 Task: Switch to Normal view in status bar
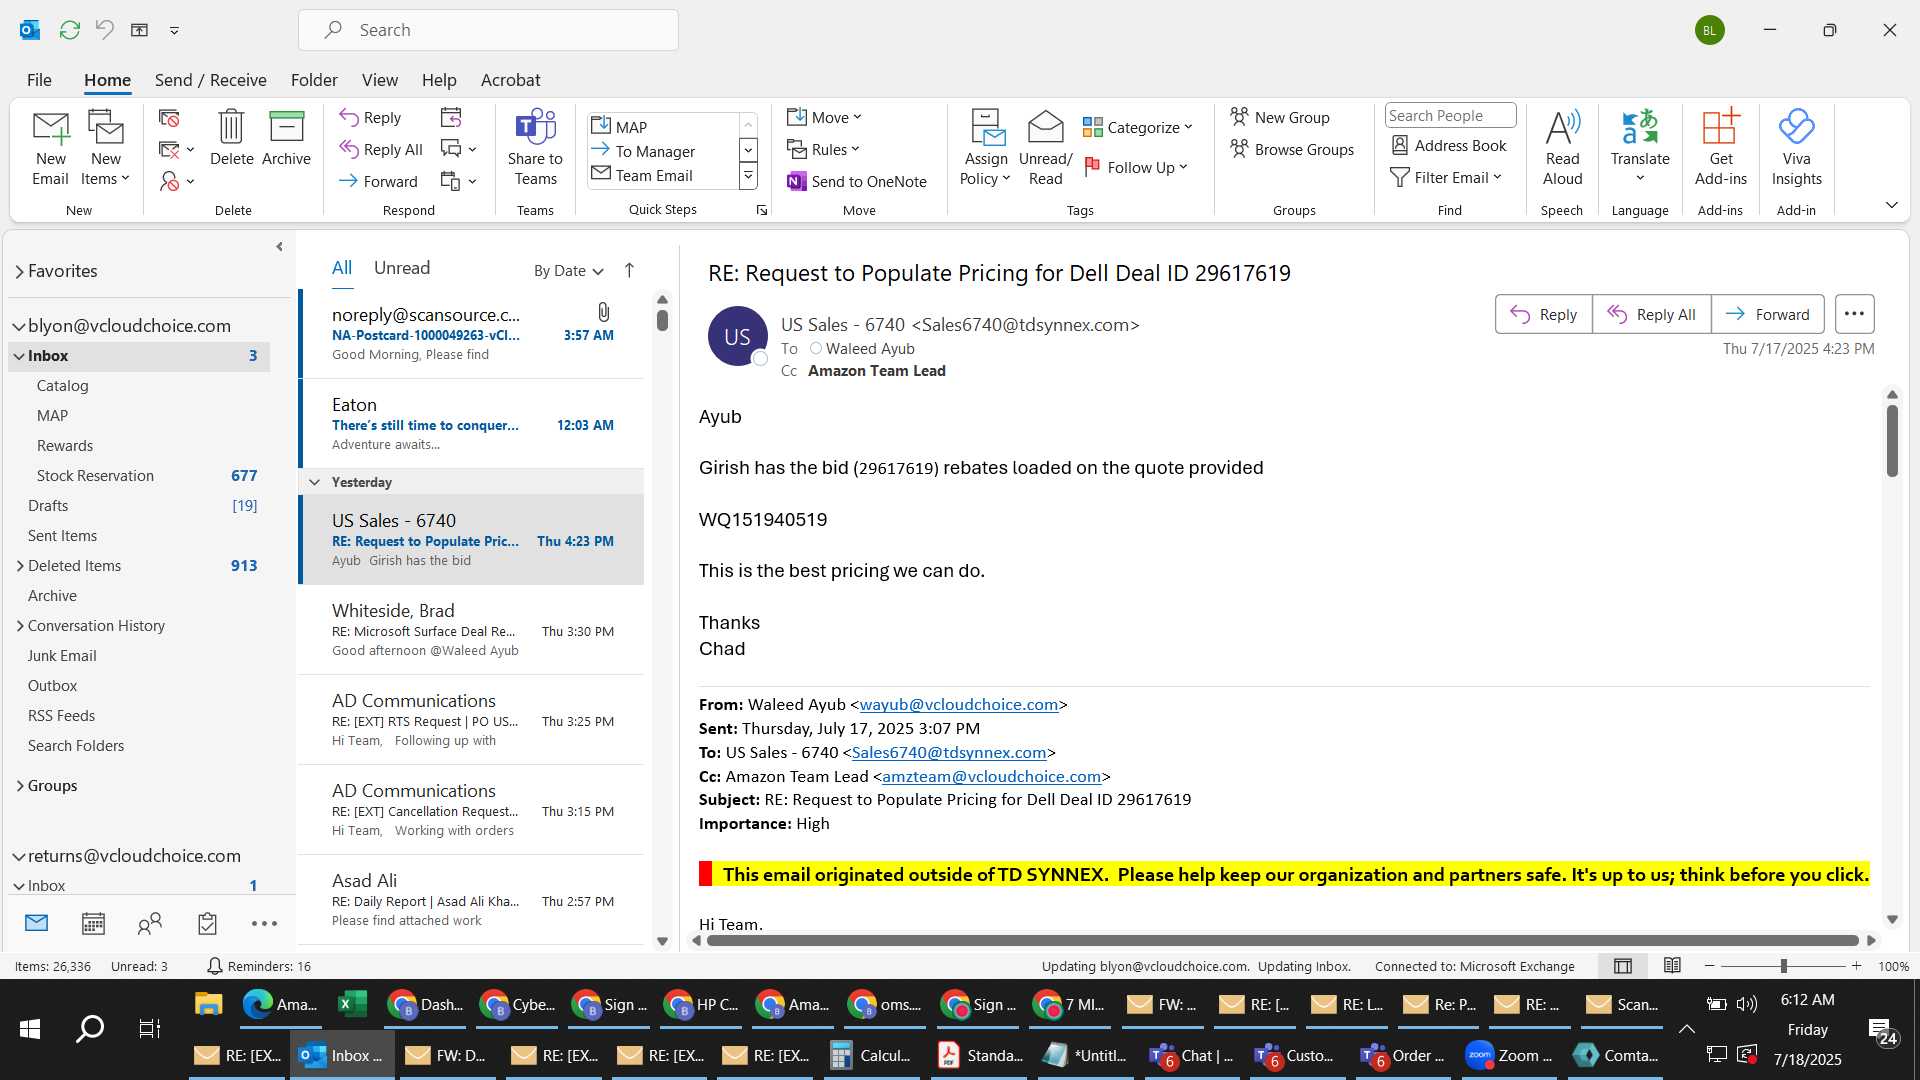click(1623, 966)
